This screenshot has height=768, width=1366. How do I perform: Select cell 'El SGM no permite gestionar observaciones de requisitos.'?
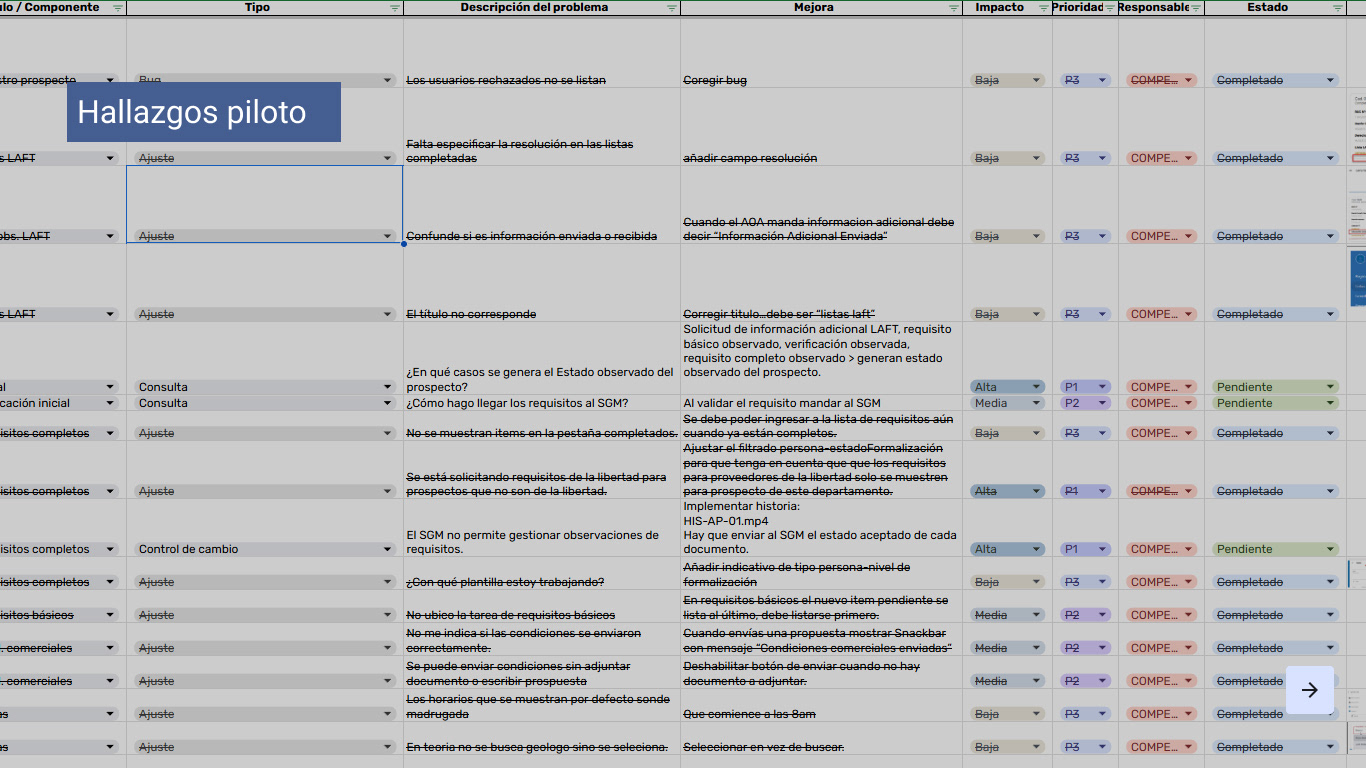542,528
